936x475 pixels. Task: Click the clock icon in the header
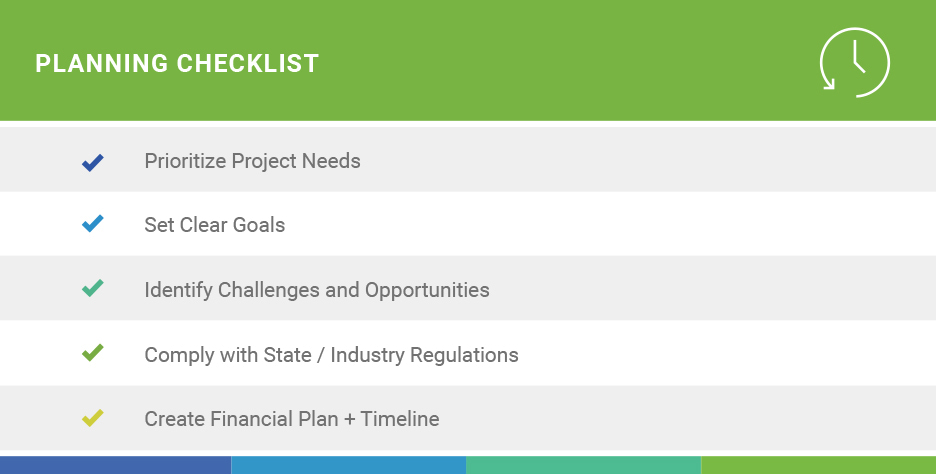coord(855,62)
